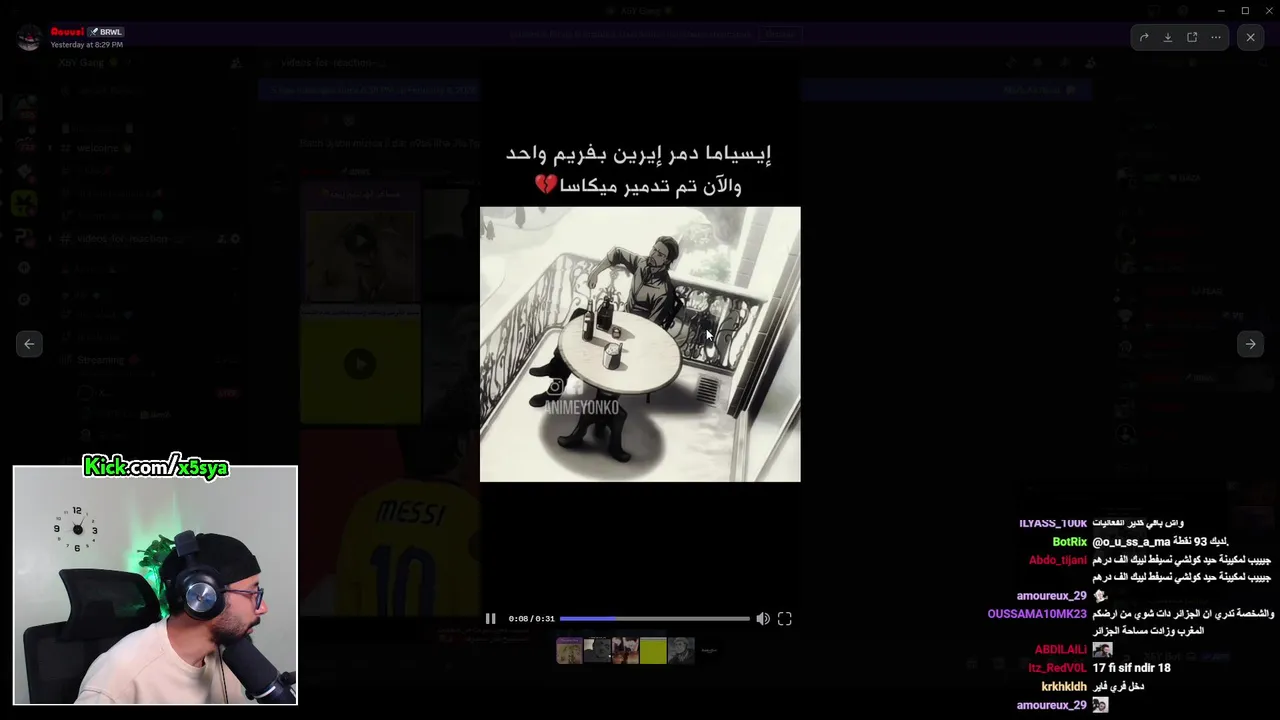1280x720 pixels.
Task: Select the grayscale portrait thumbnail
Action: (681, 650)
